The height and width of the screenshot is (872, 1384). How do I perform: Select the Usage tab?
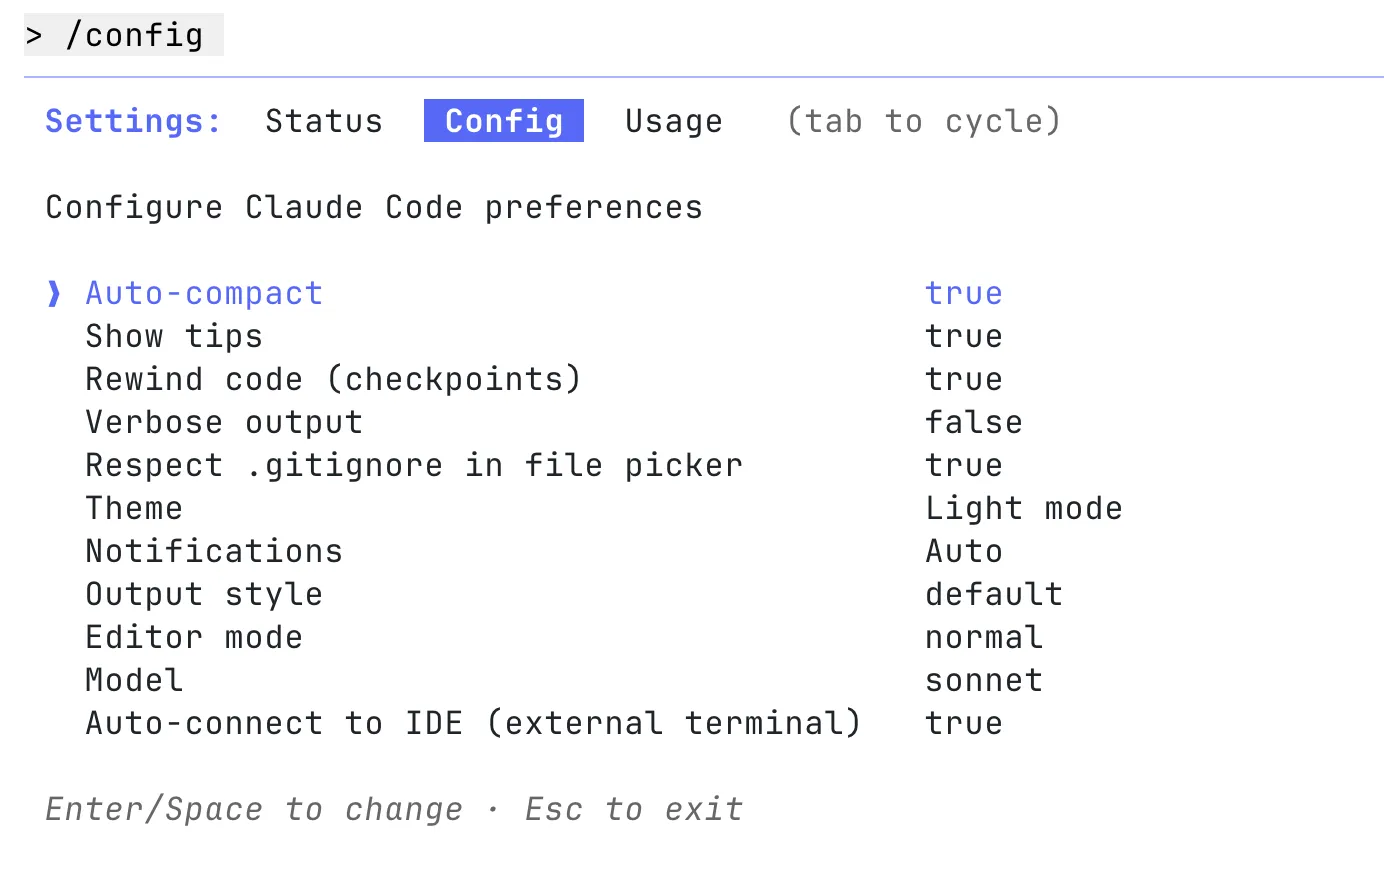(674, 121)
